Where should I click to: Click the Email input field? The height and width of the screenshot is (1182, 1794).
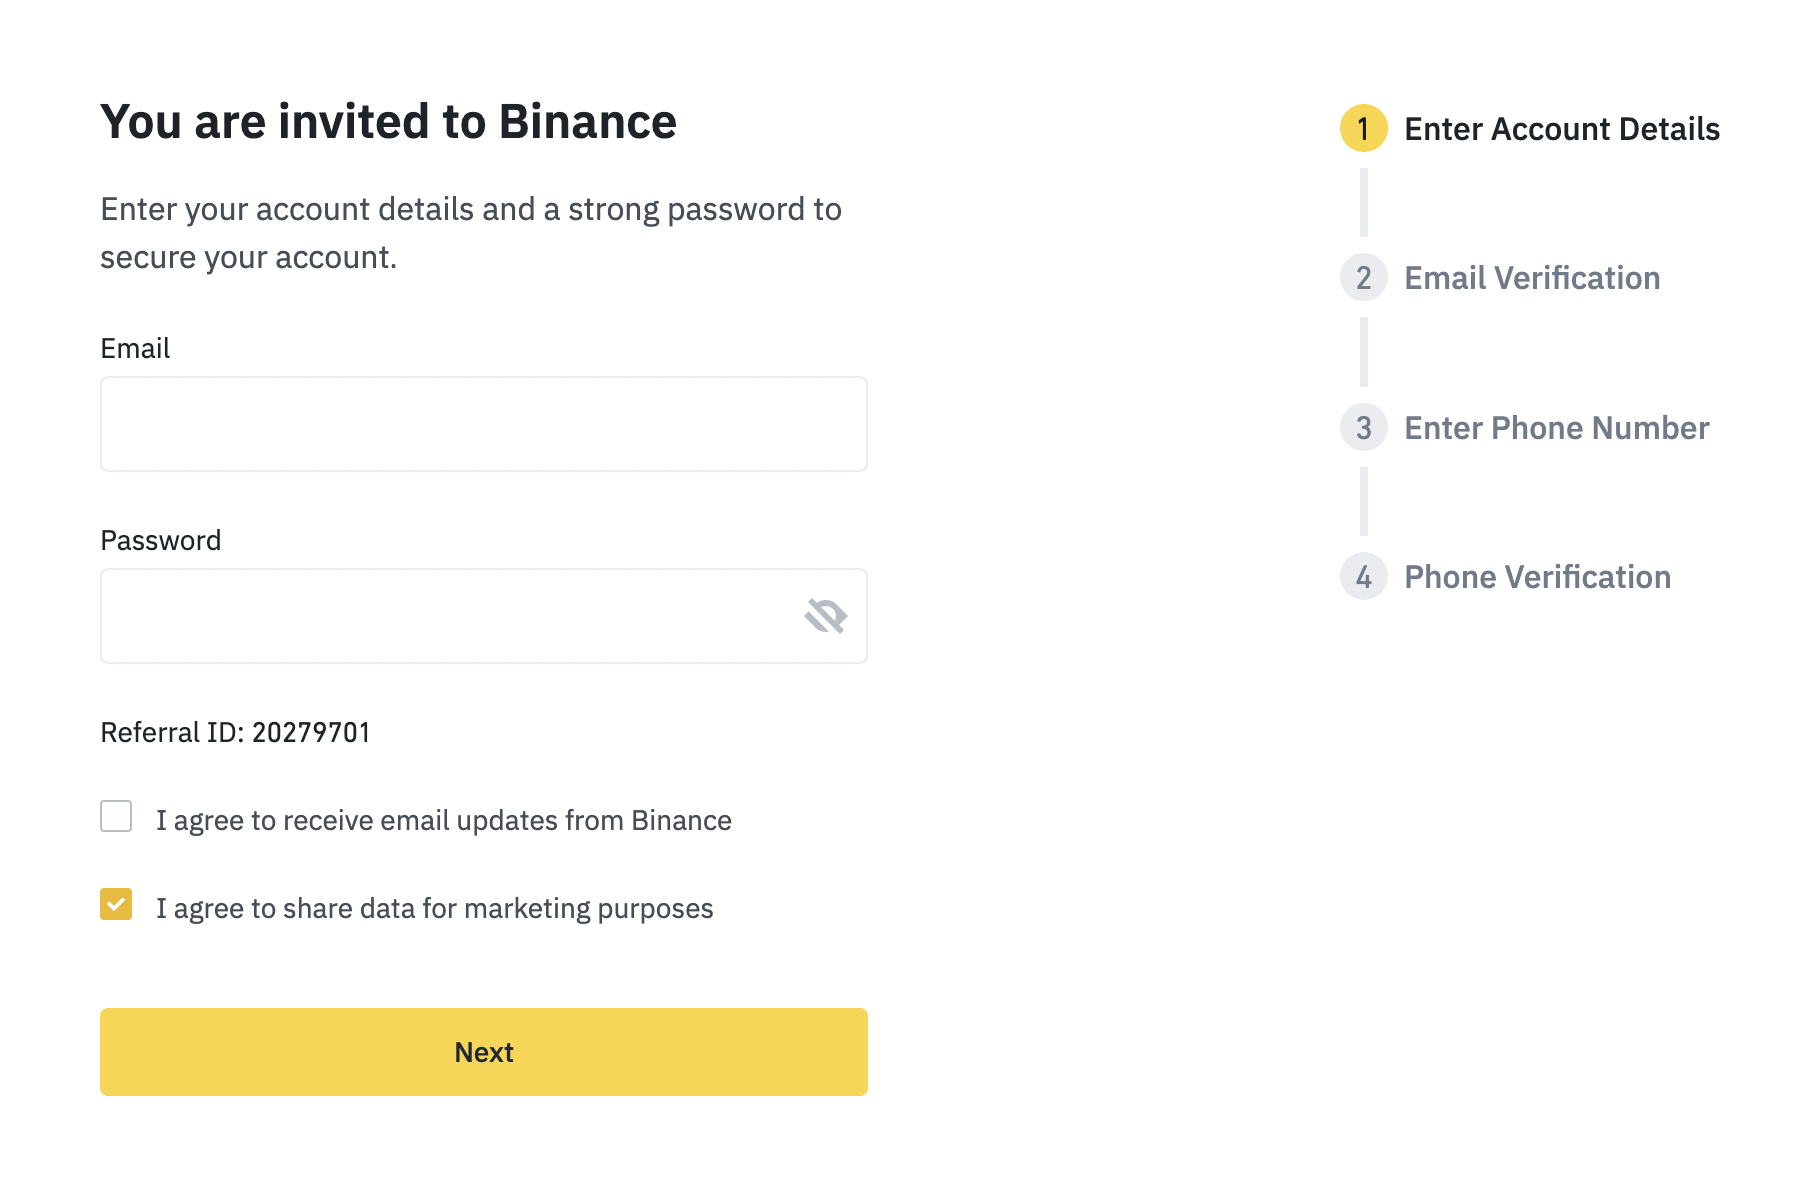(x=483, y=424)
